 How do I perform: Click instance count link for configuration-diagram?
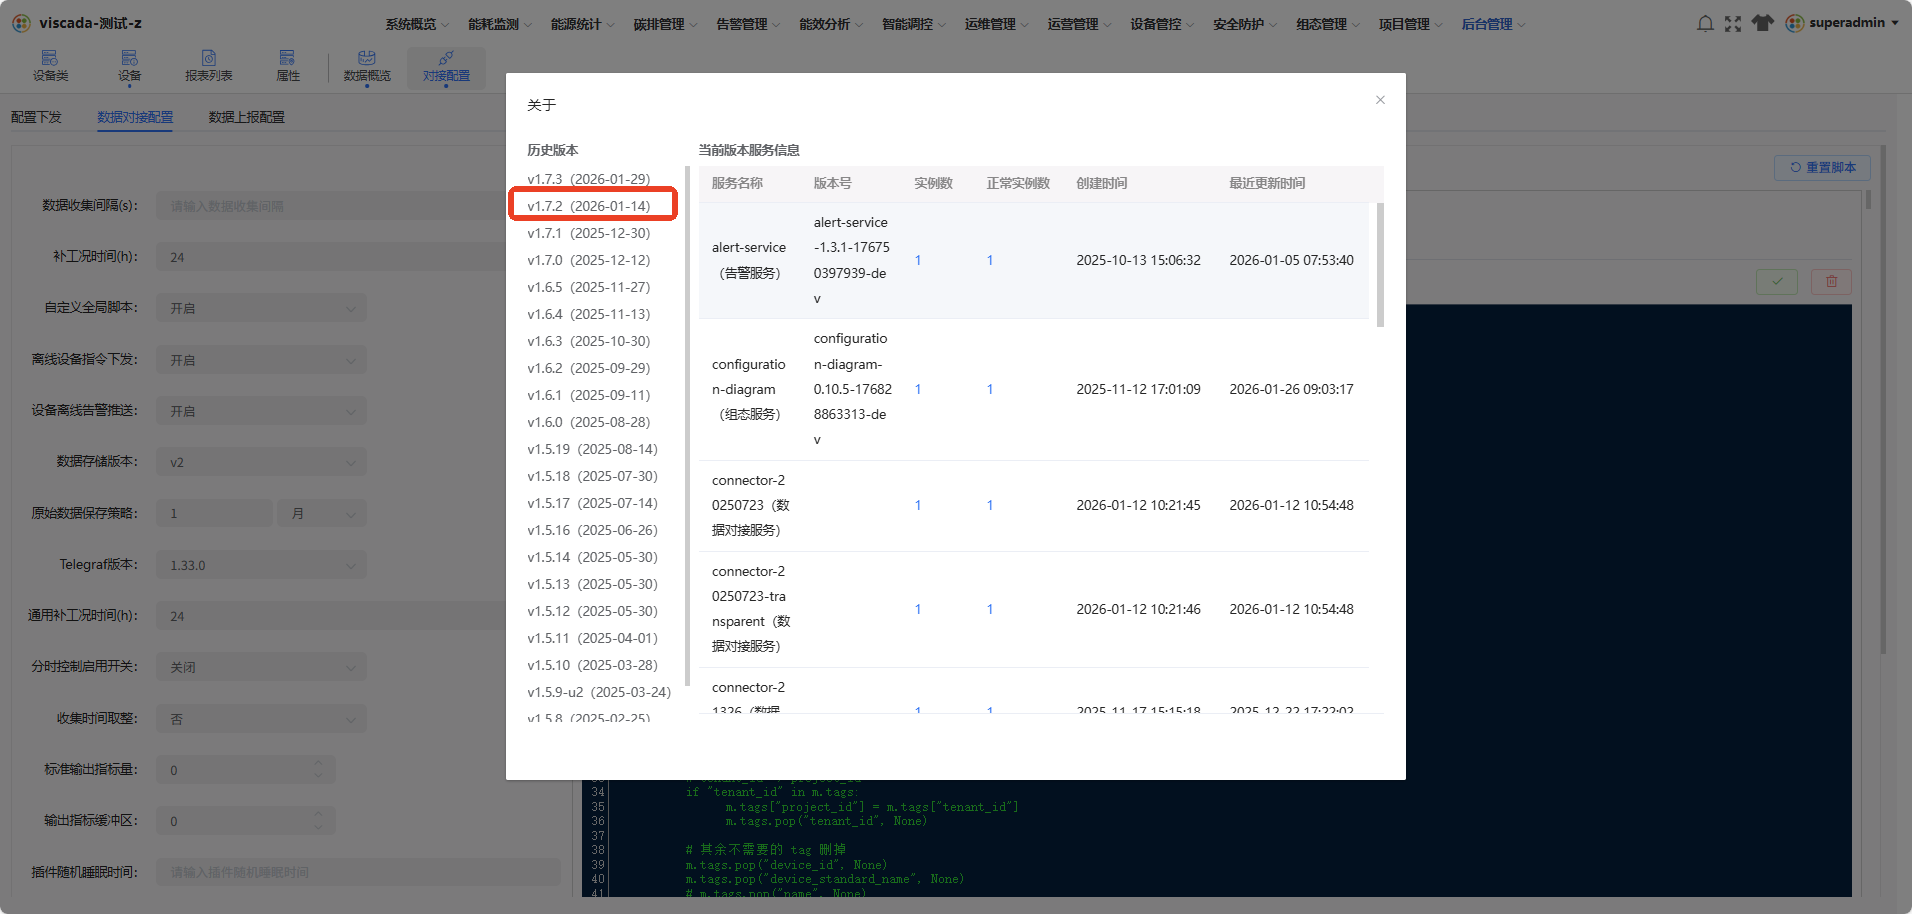pos(918,389)
